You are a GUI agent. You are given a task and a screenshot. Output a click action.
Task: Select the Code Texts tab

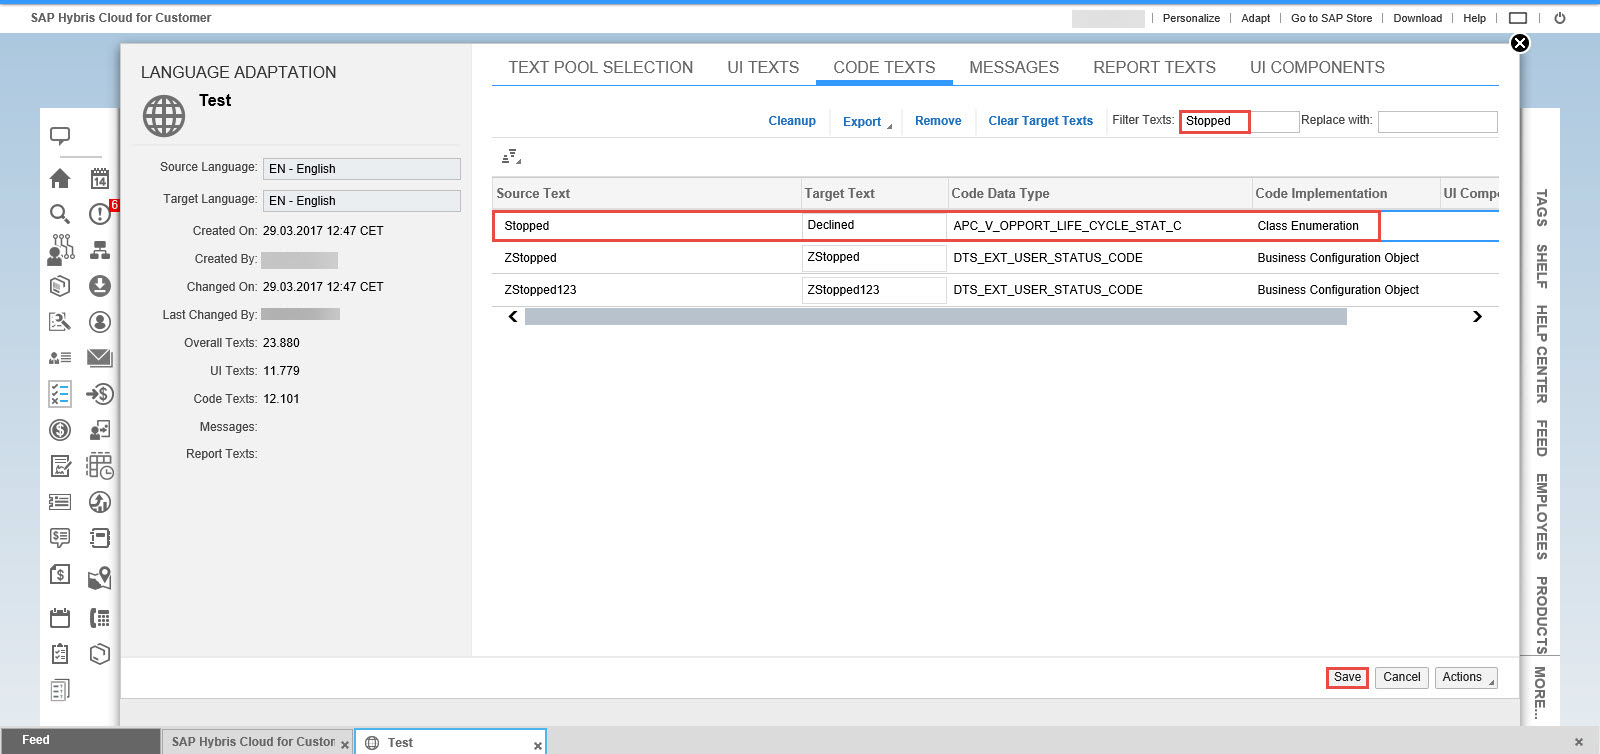[885, 68]
